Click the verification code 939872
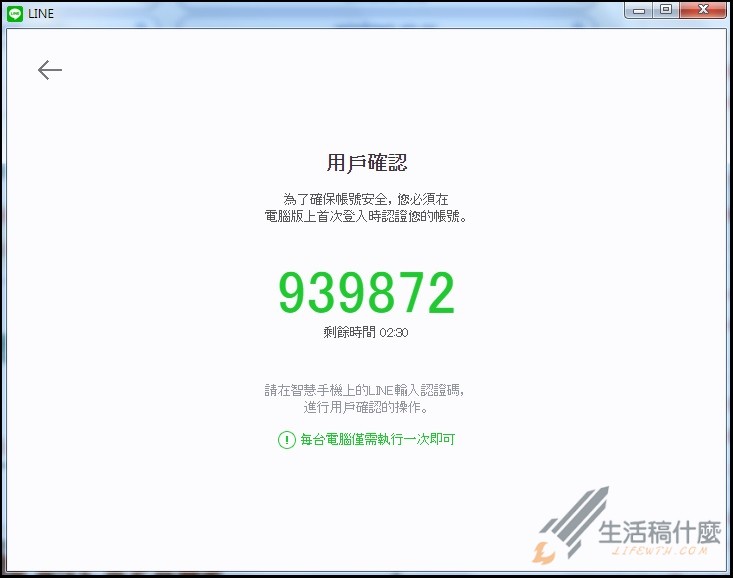Image resolution: width=733 pixels, height=578 pixels. [366, 293]
